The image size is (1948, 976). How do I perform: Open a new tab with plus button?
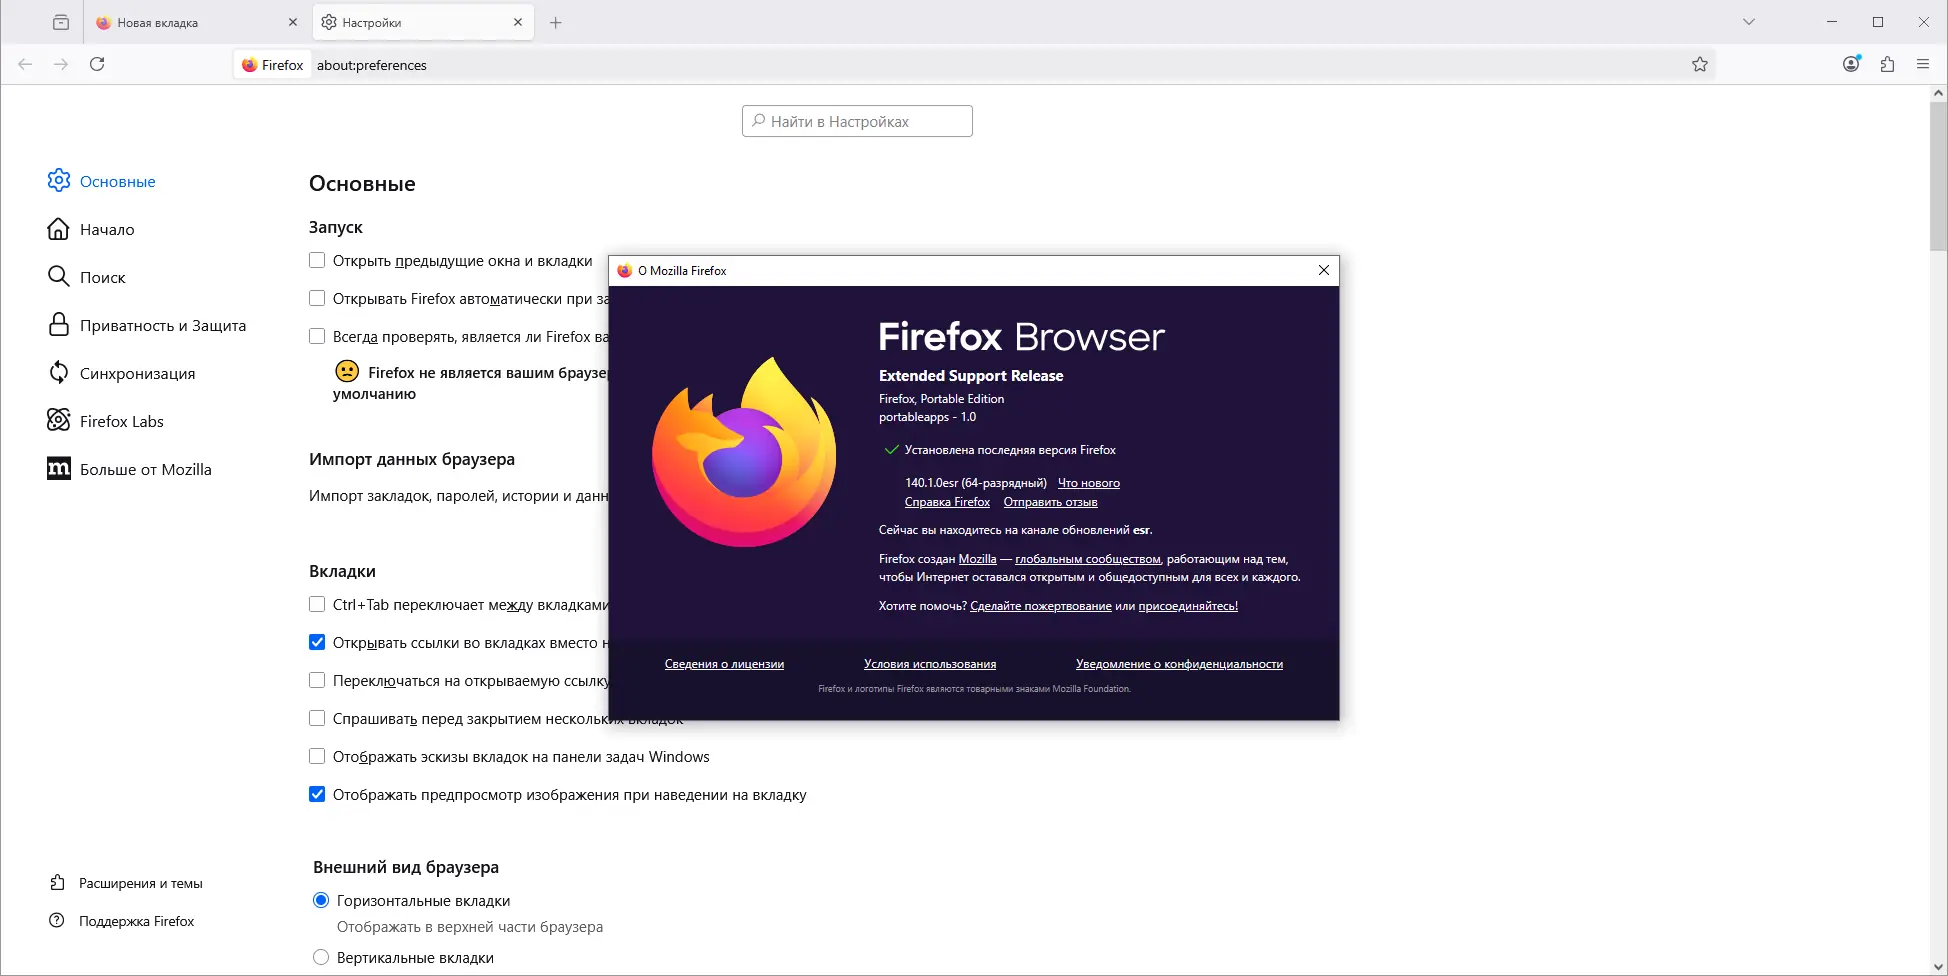click(556, 22)
